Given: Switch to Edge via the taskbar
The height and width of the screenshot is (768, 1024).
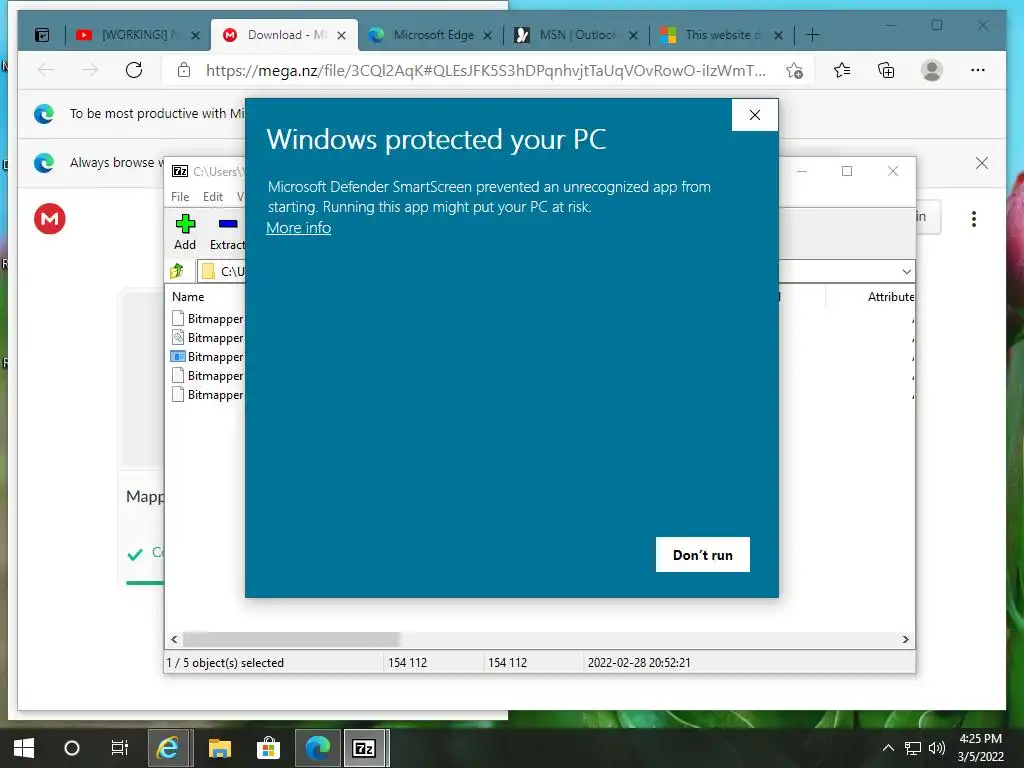Looking at the screenshot, I should [318, 748].
